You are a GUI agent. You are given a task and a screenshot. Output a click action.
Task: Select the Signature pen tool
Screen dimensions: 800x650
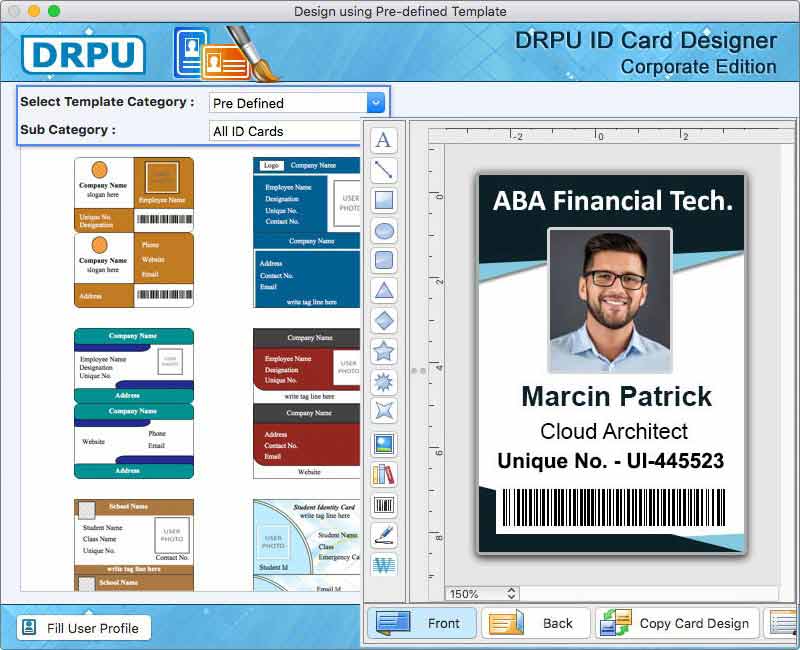click(384, 535)
